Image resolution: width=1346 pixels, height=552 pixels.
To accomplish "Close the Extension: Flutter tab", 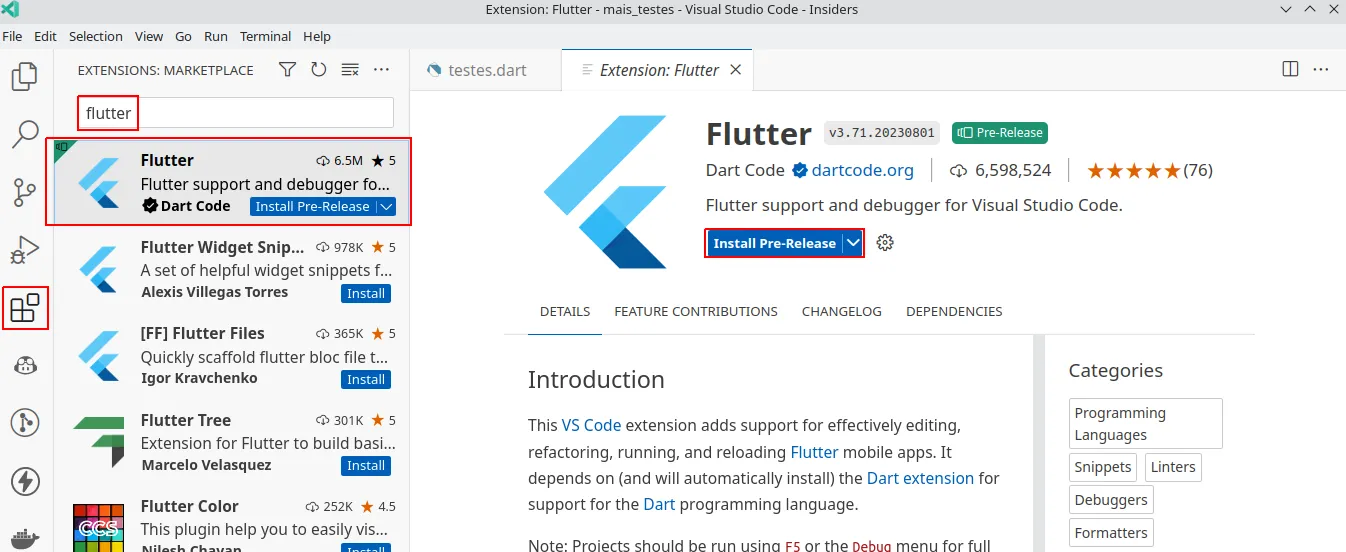I will pos(736,70).
